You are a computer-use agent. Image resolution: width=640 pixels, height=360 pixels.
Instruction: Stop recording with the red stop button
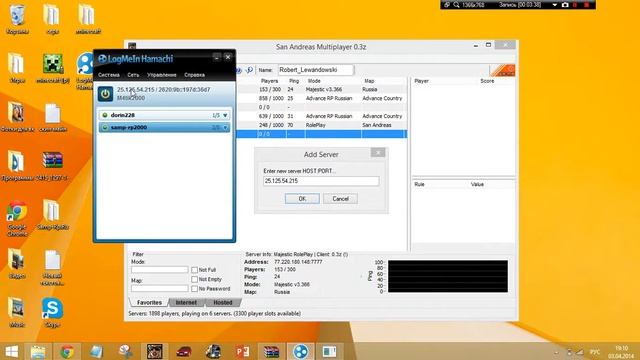click(587, 5)
